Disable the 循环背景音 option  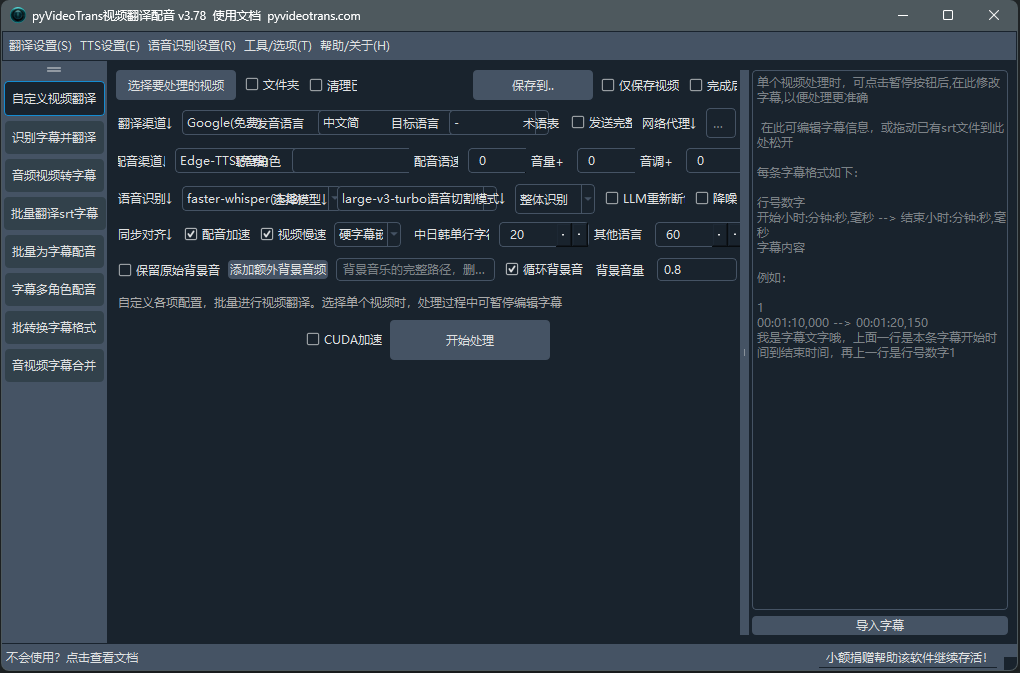[510, 269]
